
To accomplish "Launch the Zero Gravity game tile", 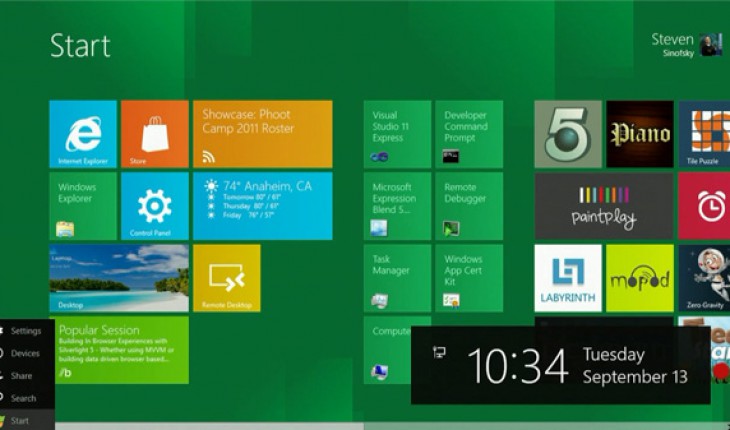I will (704, 278).
